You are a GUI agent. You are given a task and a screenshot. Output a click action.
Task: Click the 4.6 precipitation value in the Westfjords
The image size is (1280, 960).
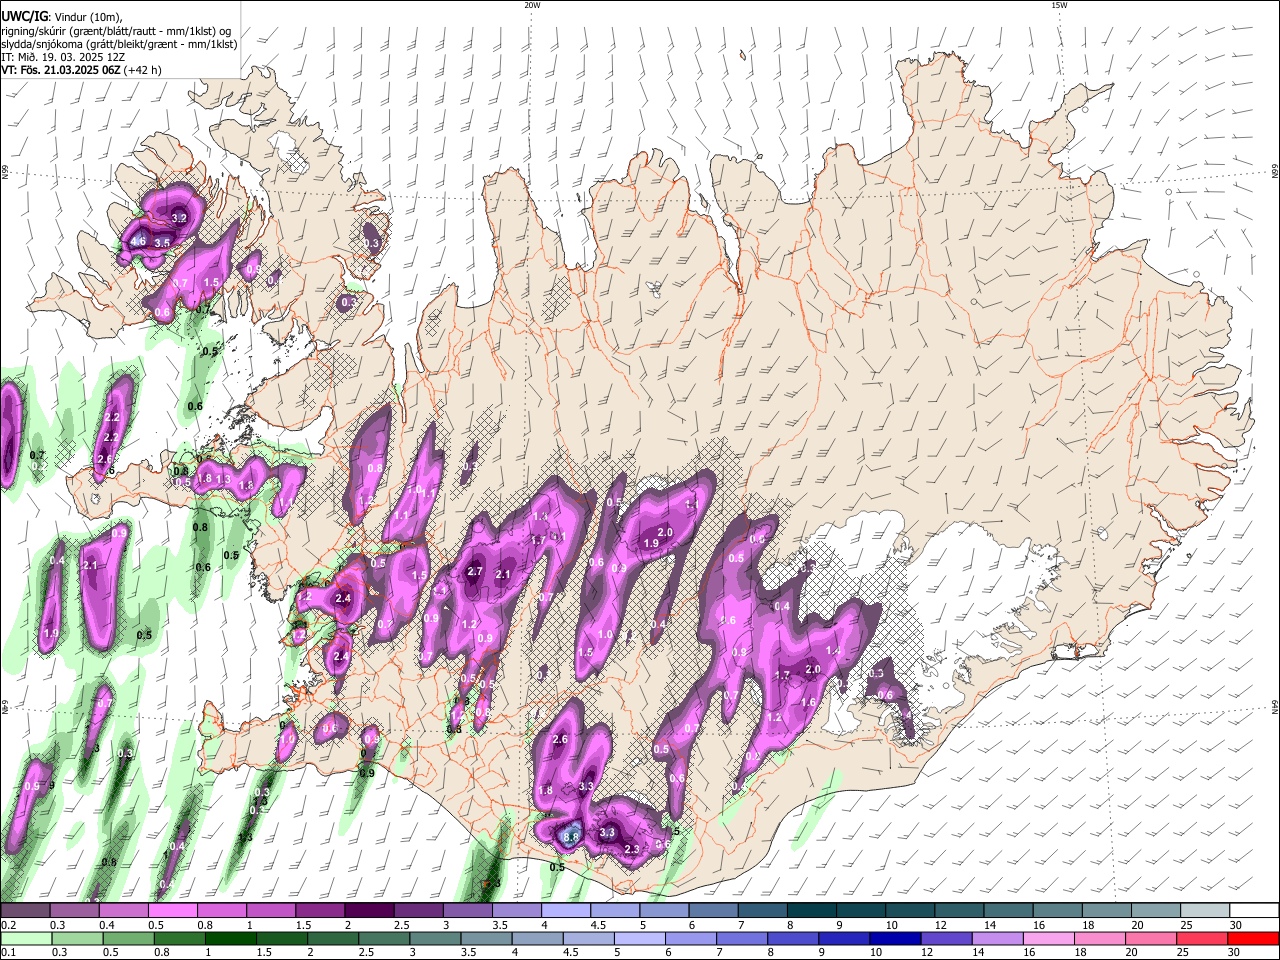[138, 241]
